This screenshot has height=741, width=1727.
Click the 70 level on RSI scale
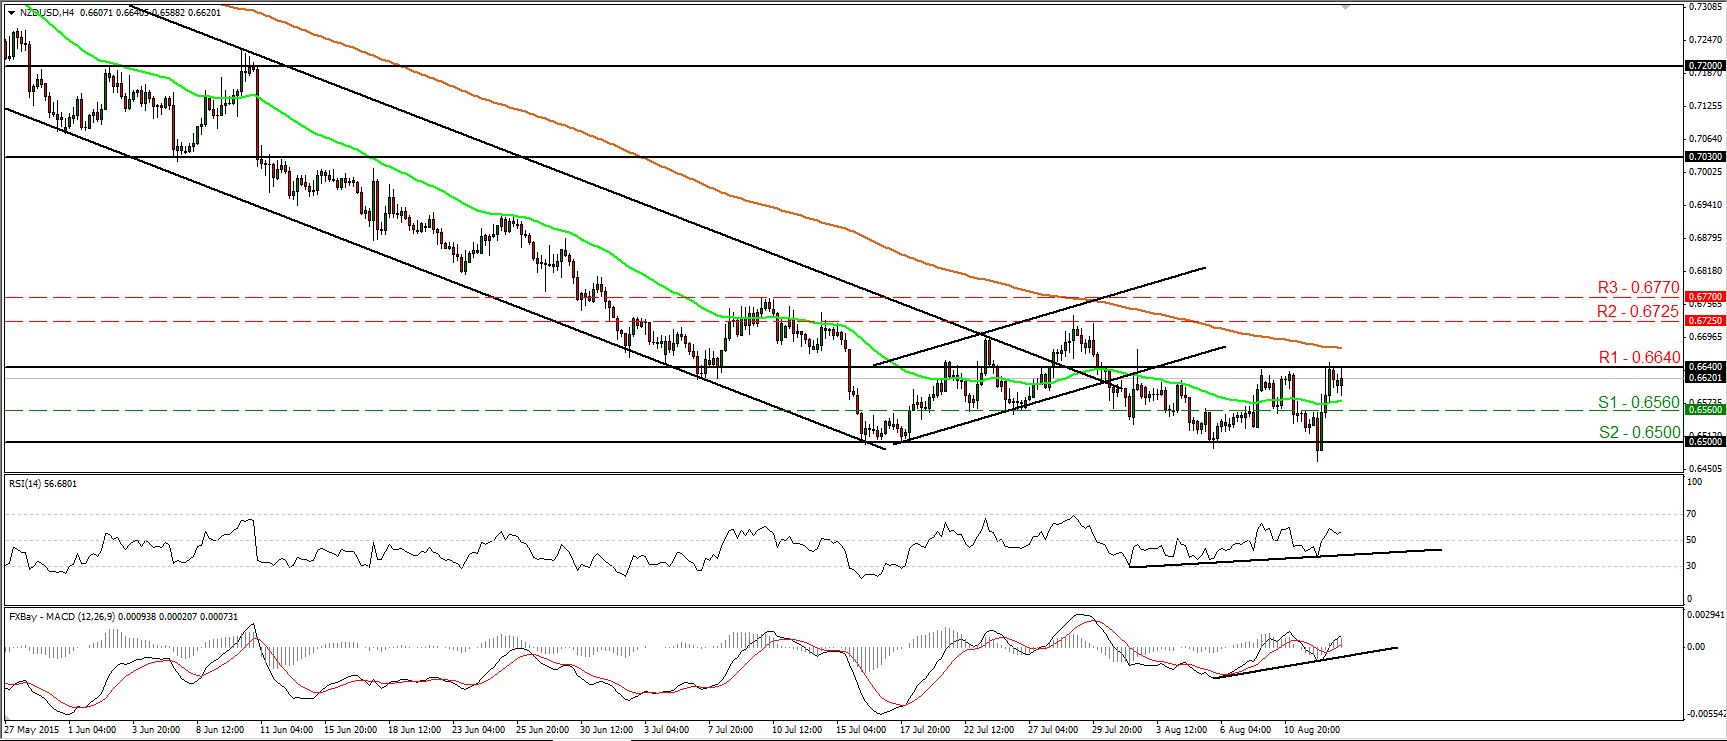point(1692,514)
